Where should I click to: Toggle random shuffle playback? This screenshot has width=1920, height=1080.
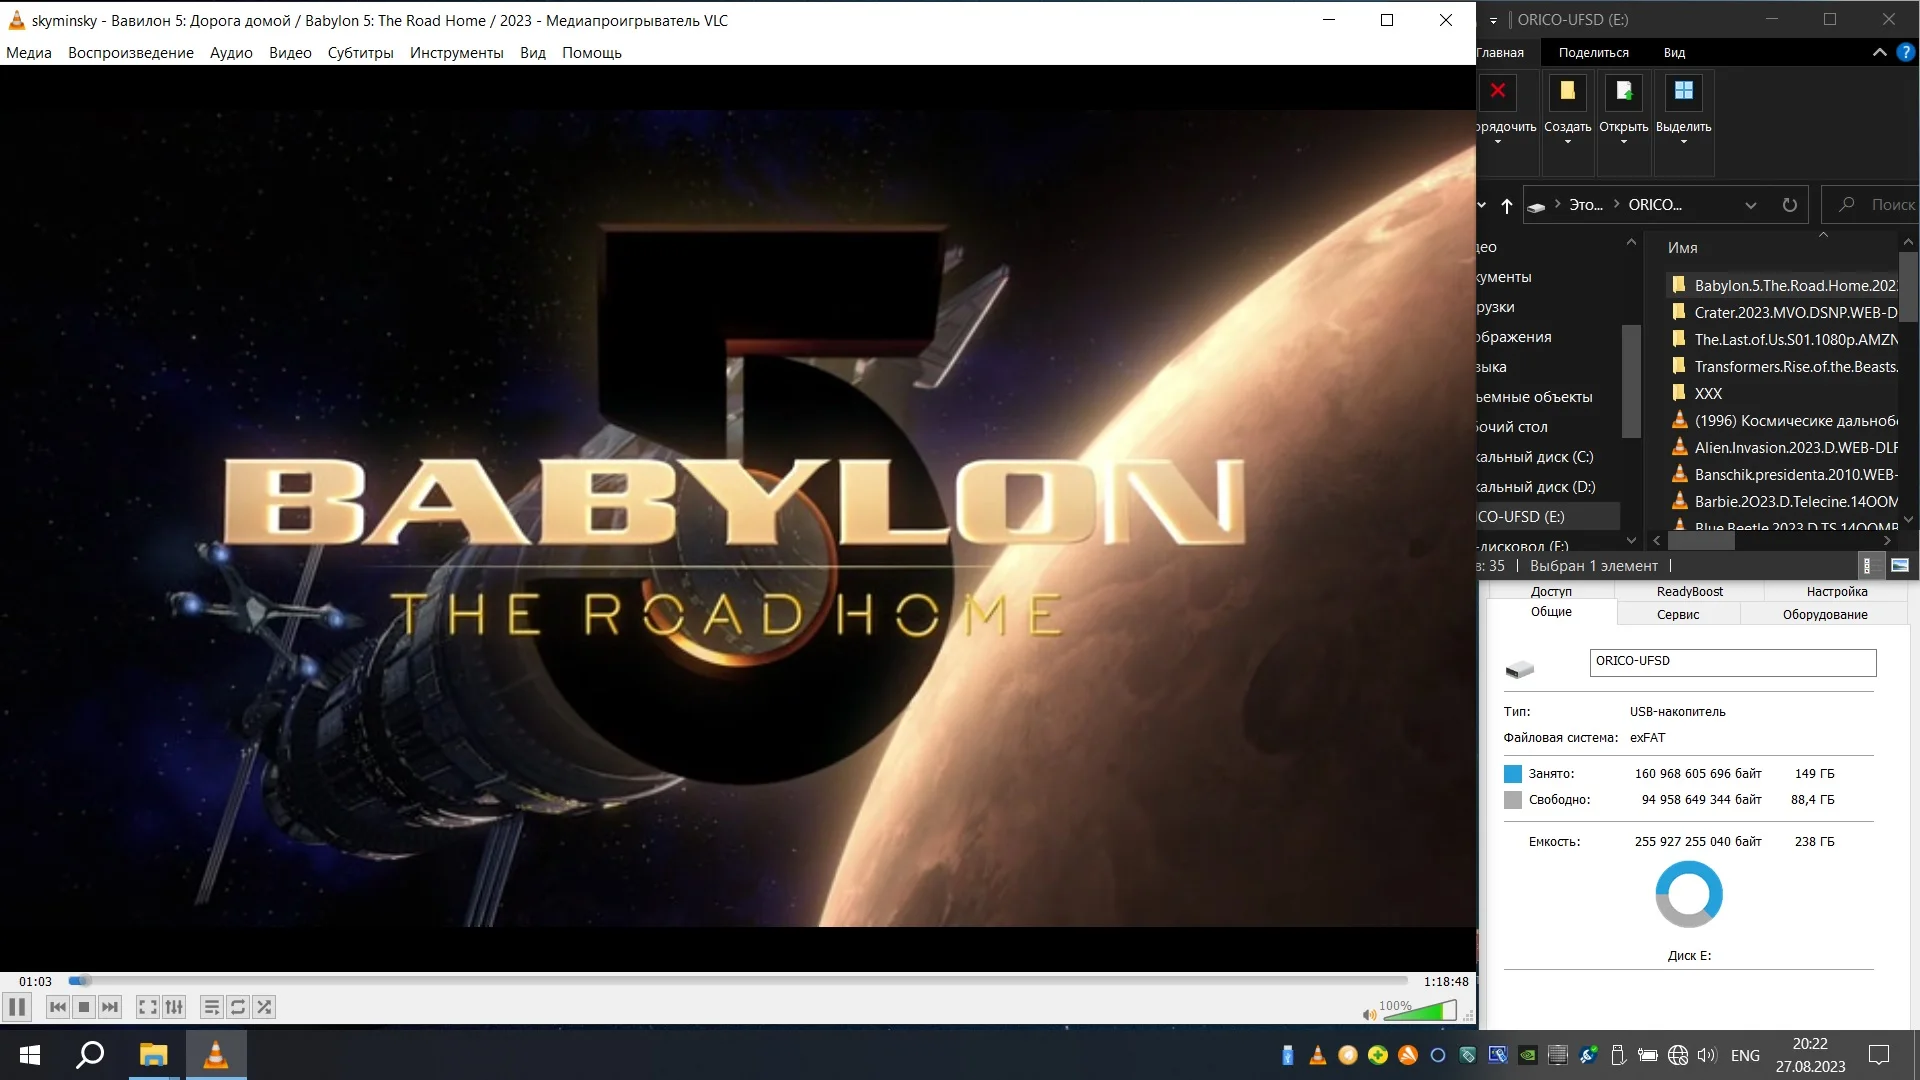tap(264, 1007)
